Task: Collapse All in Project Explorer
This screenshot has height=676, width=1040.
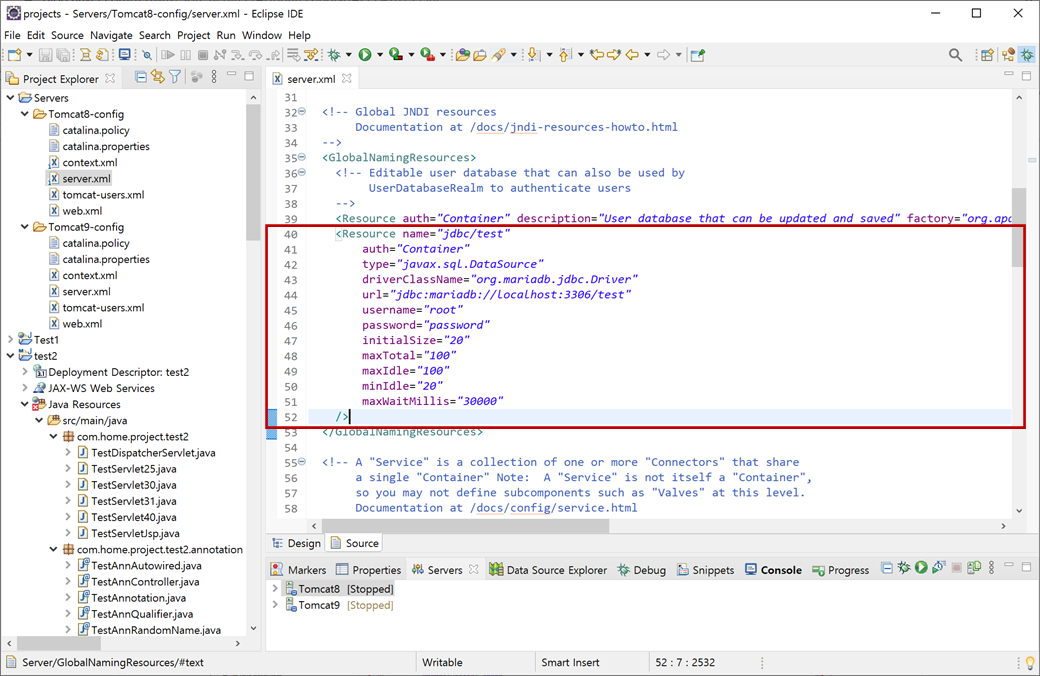Action: click(141, 78)
